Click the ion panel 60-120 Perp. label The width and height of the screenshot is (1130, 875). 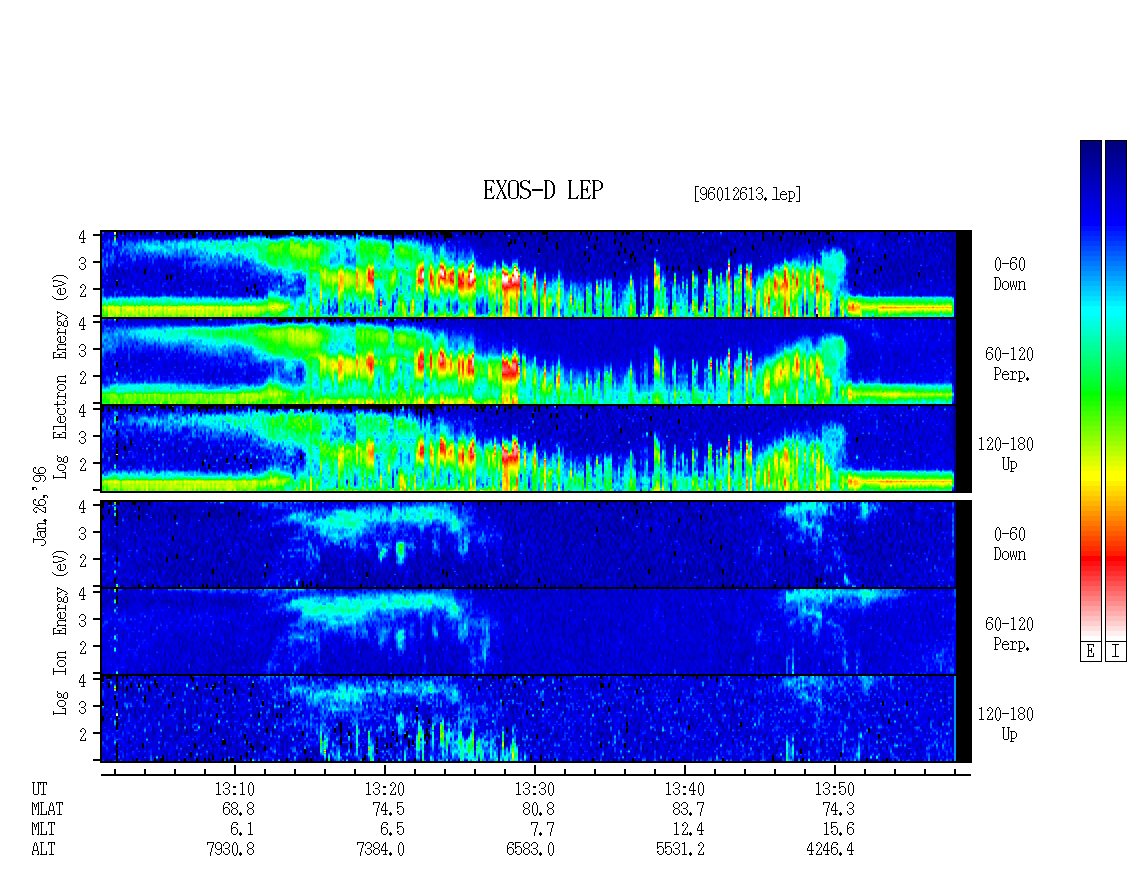point(1009,634)
